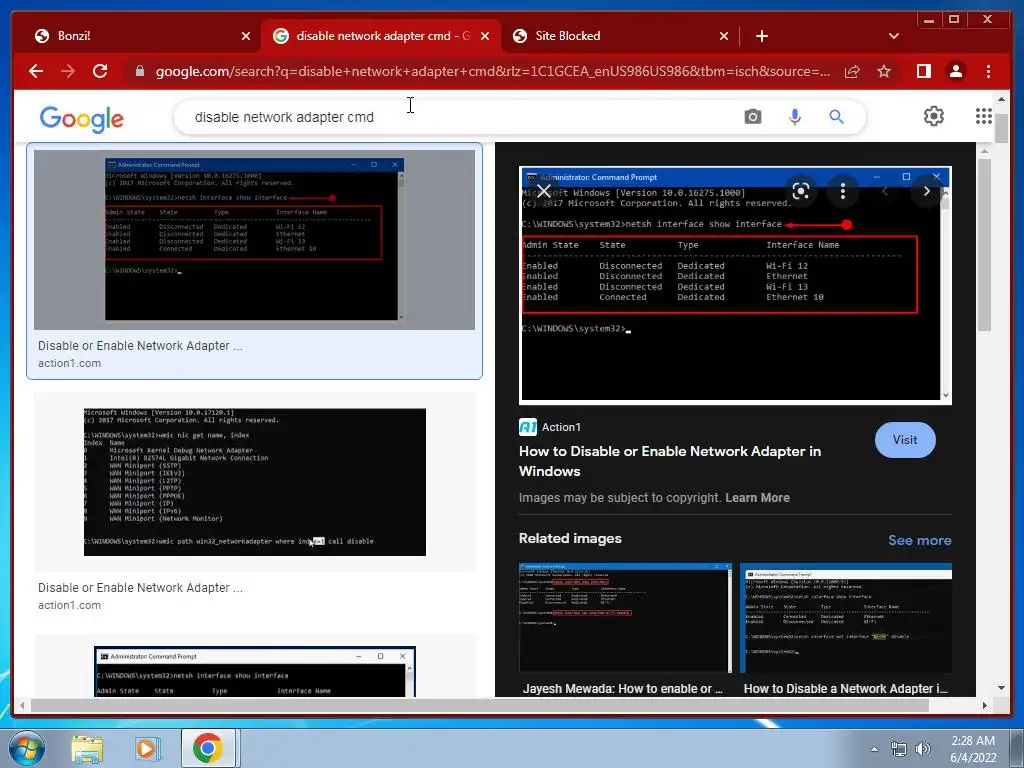Open the large netsh preview image
This screenshot has height=768, width=1024.
(x=735, y=285)
